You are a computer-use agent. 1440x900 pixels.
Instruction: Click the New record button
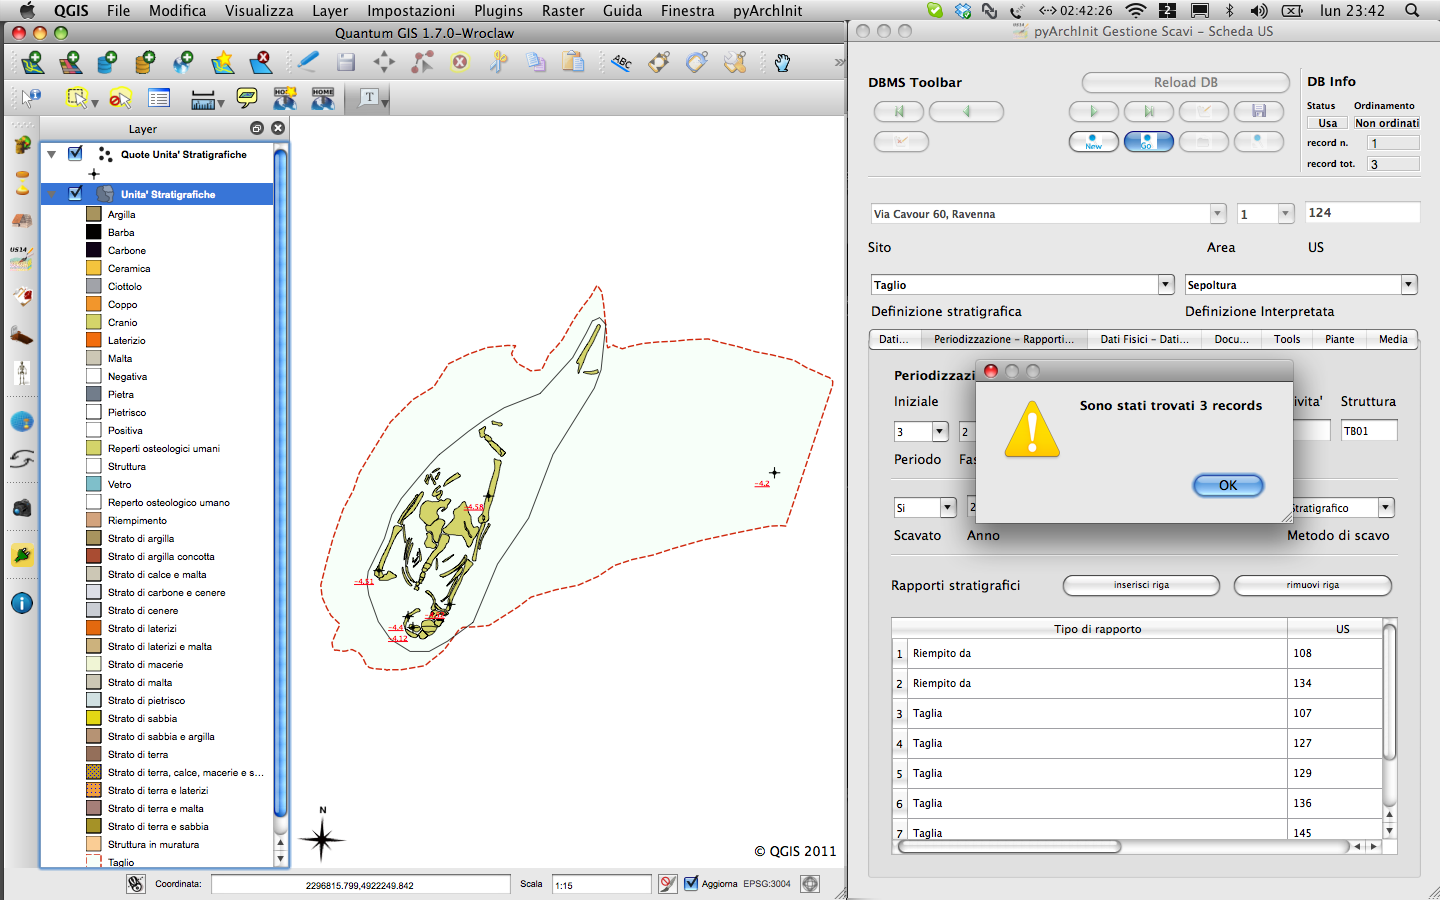click(1094, 142)
